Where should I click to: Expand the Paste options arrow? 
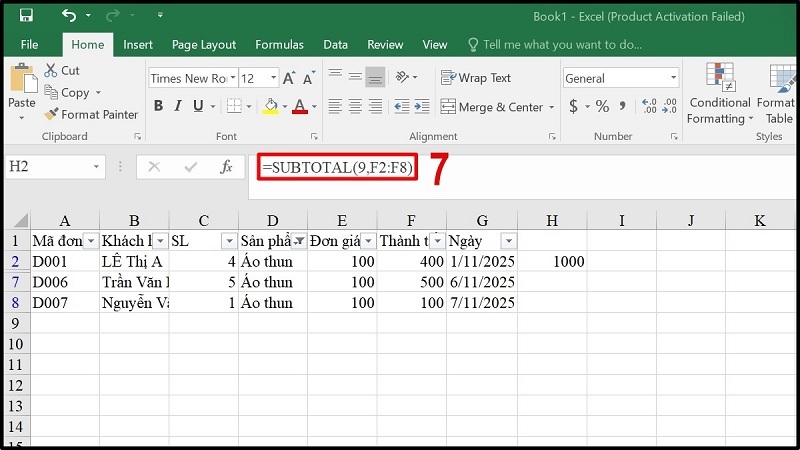point(21,118)
